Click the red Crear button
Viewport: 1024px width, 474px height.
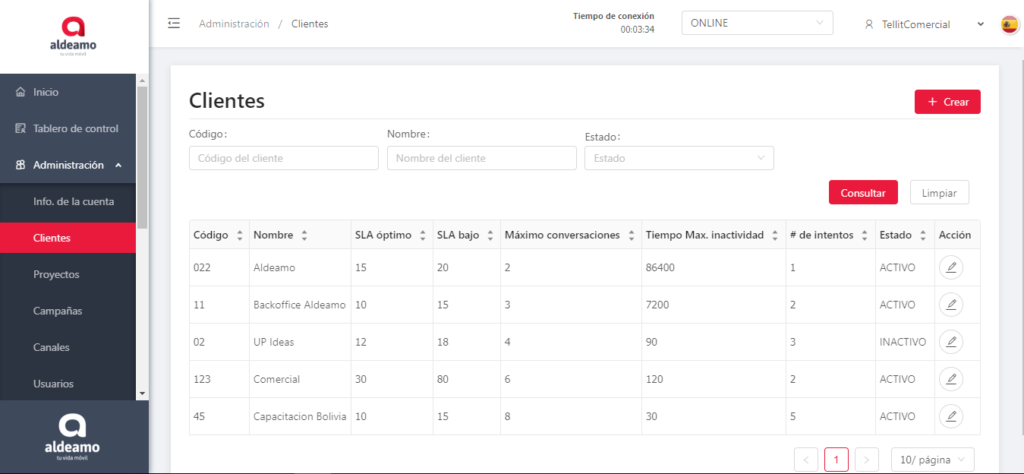[947, 102]
